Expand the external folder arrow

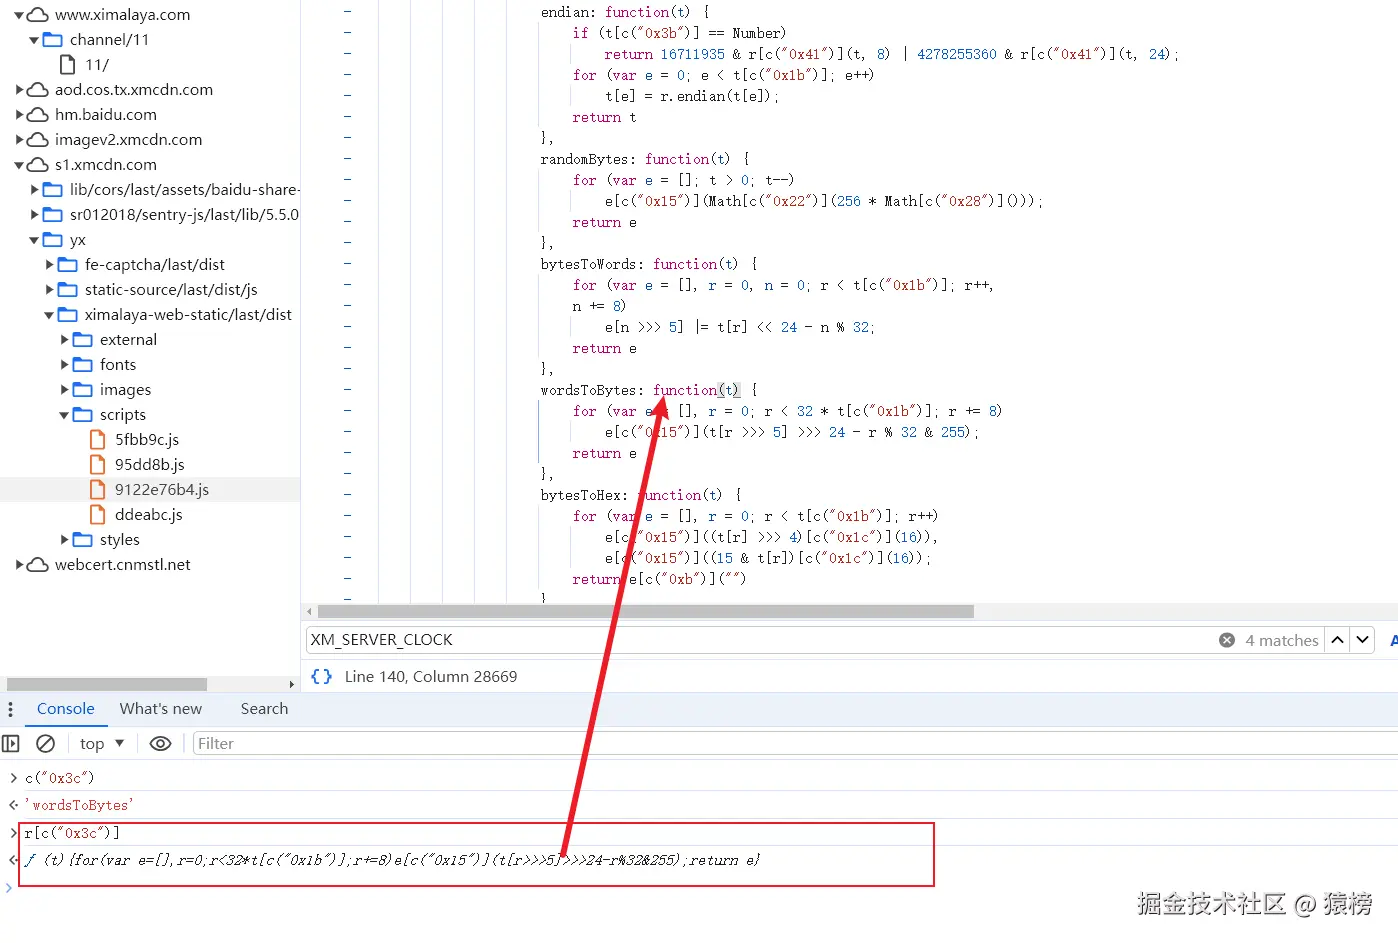(64, 340)
